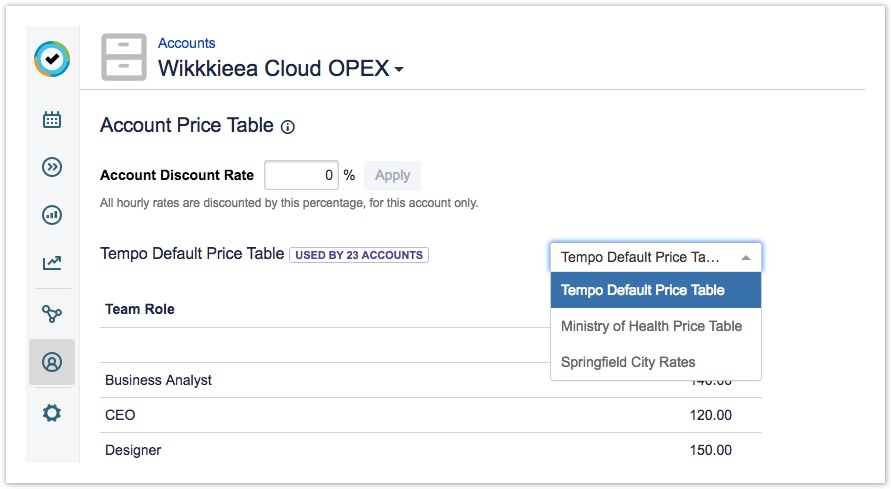This screenshot has height=489, width=891.
Task: Click the Account Discount Rate input field
Action: point(301,175)
